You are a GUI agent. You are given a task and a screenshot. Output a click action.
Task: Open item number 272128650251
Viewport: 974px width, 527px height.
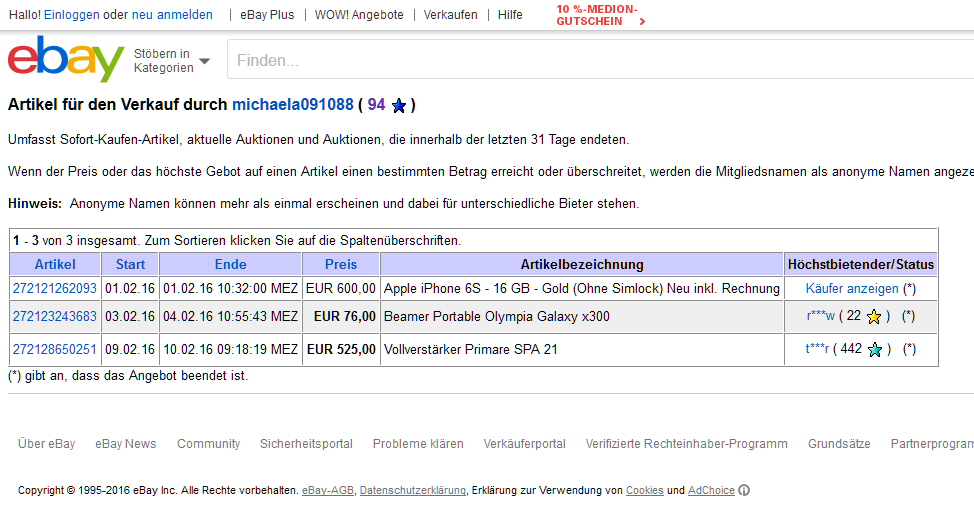[x=55, y=349]
